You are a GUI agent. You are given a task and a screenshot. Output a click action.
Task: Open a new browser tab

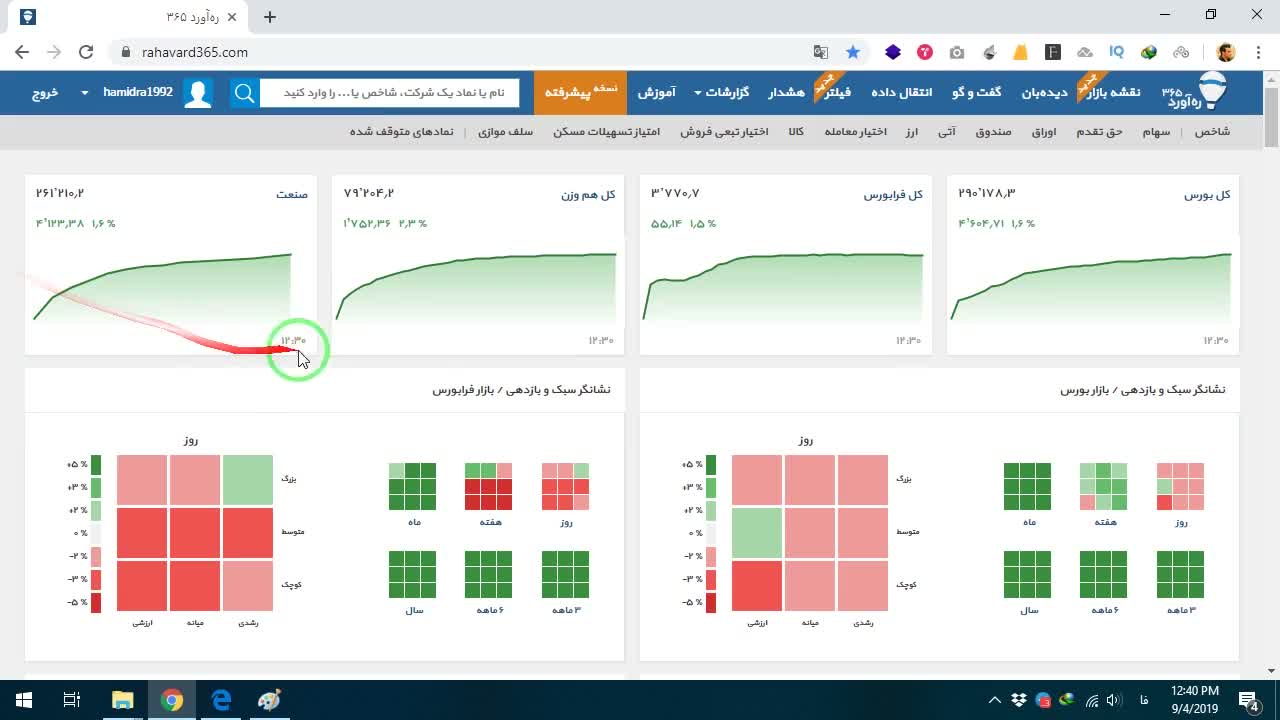click(x=270, y=16)
